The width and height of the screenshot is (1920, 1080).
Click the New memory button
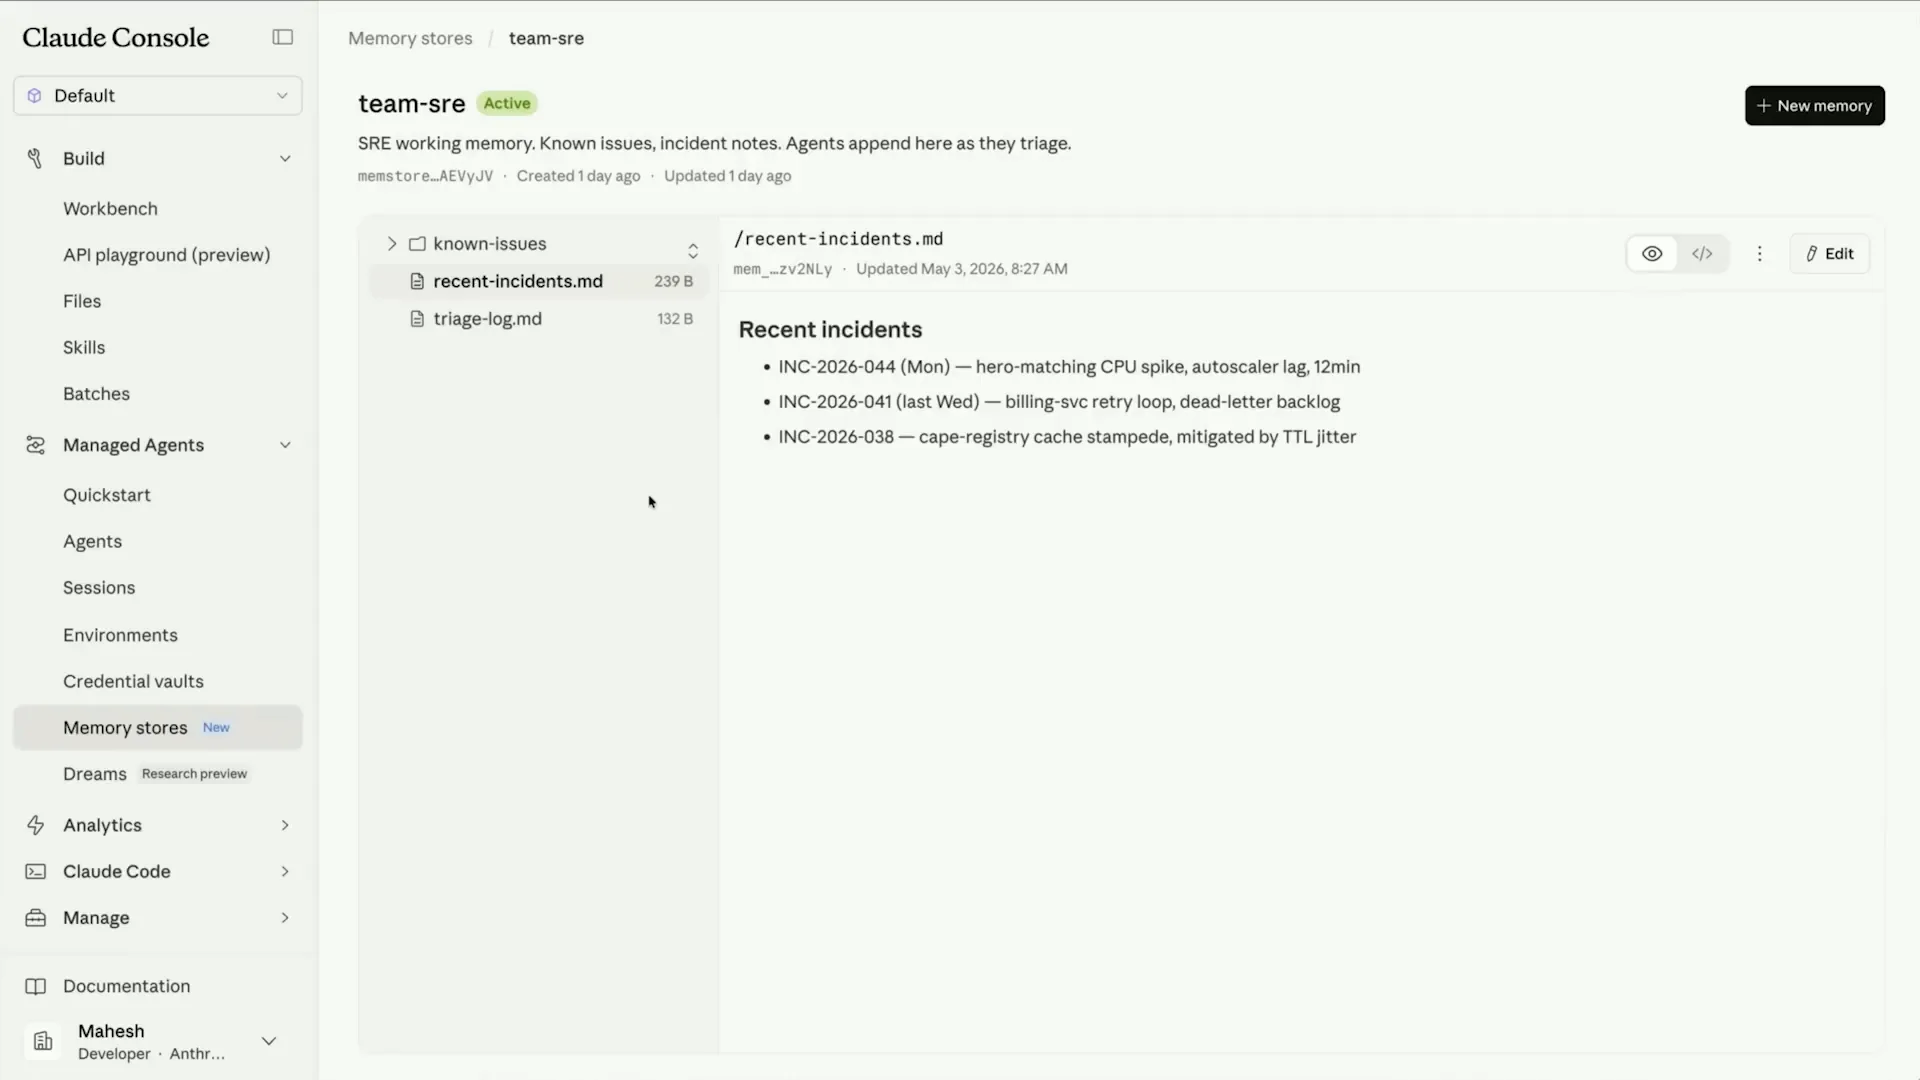pyautogui.click(x=1814, y=106)
